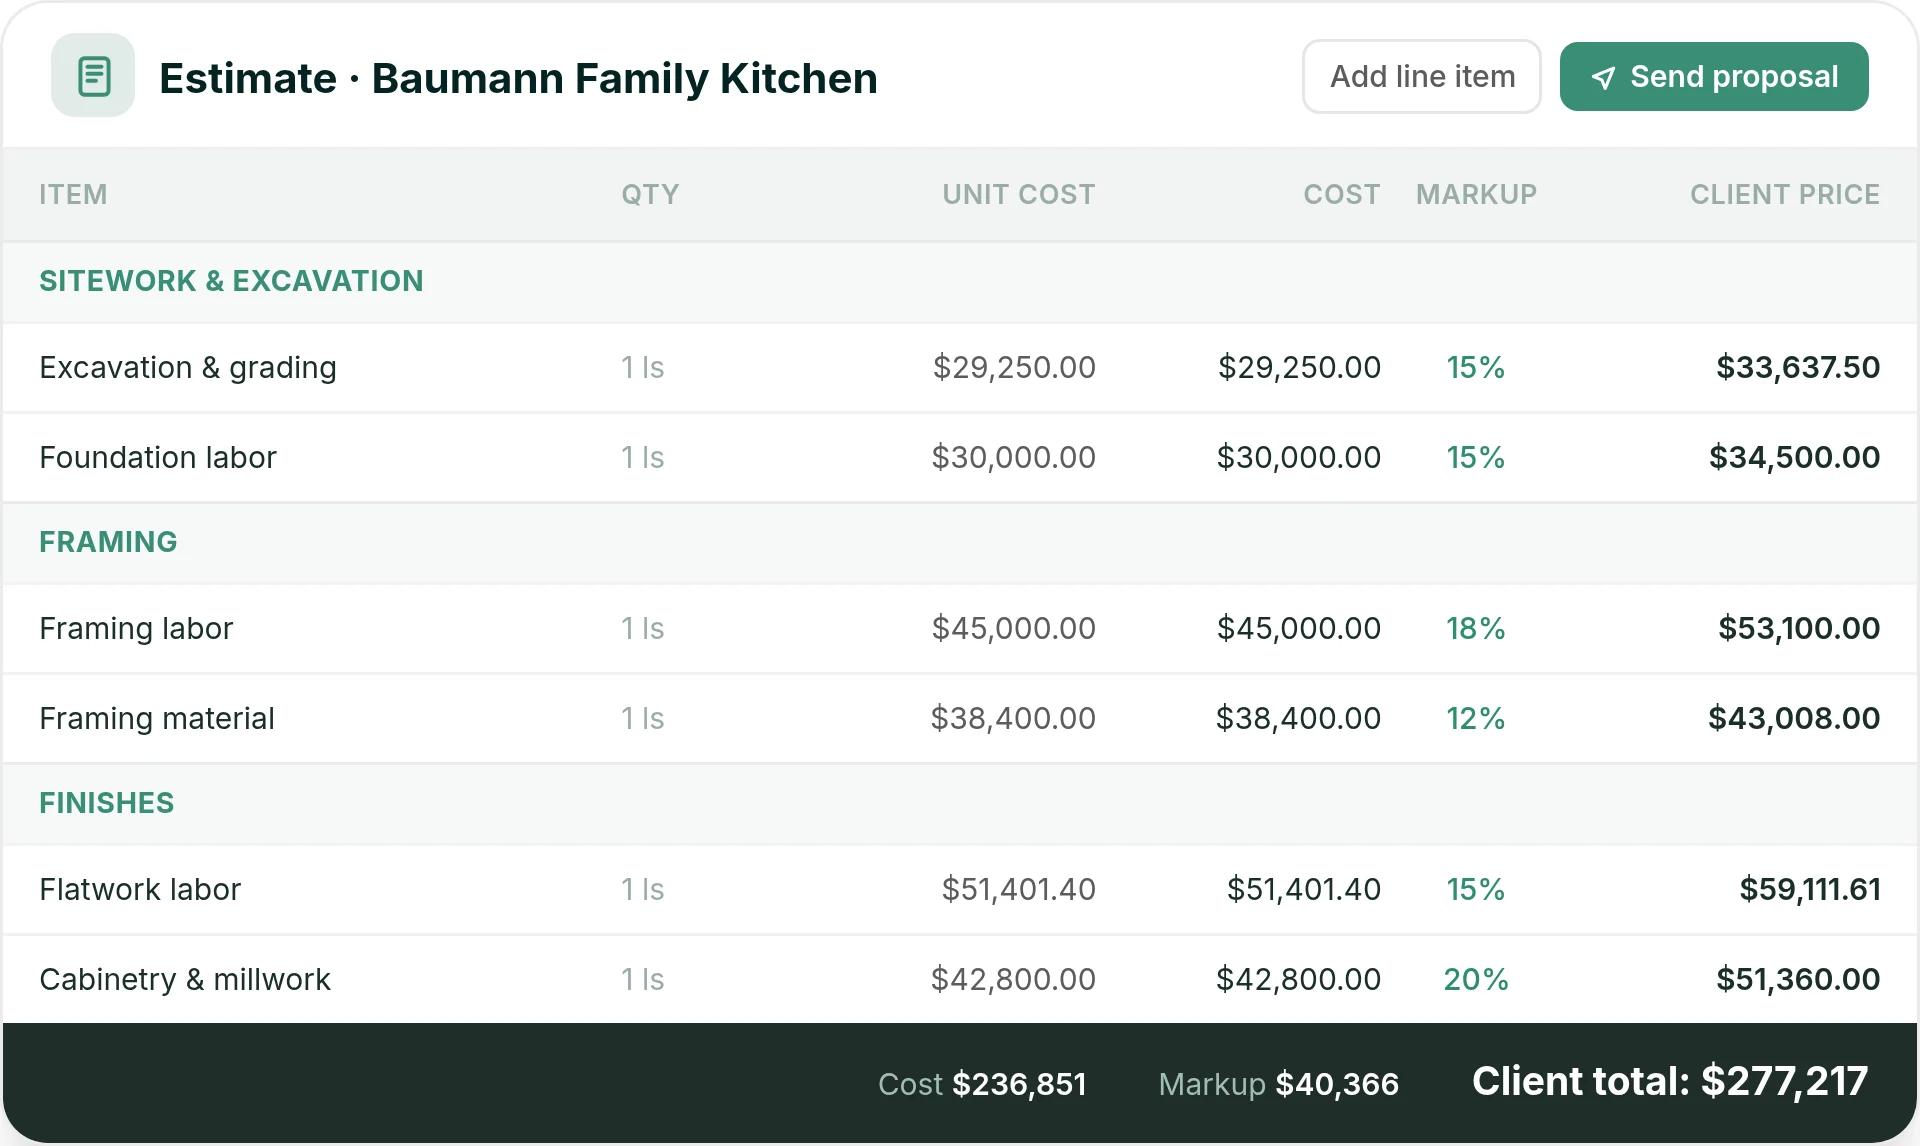Edit the 15% markup on Flatwork labor

[x=1475, y=889]
